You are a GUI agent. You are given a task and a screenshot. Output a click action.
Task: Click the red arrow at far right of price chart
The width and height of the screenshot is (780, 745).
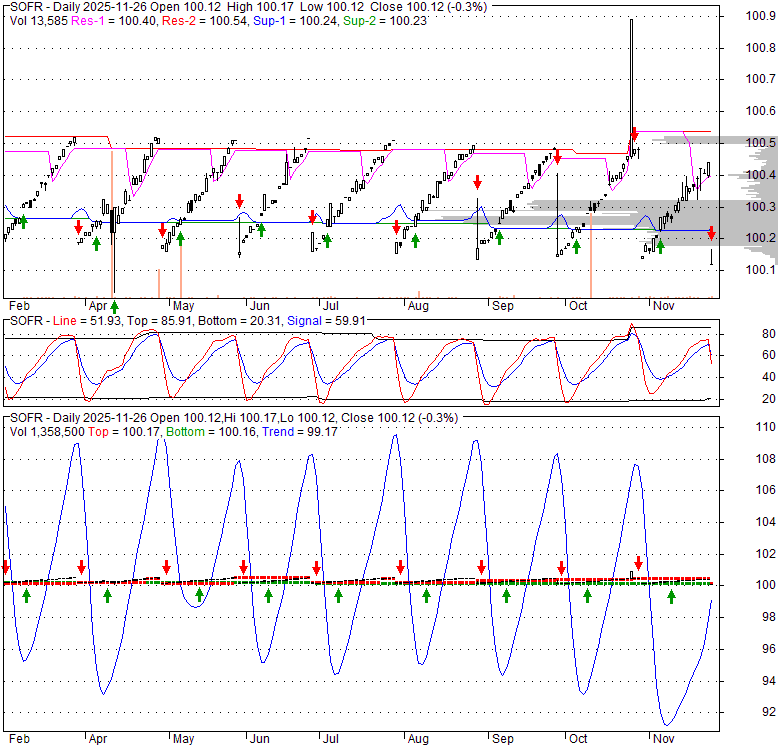[711, 233]
